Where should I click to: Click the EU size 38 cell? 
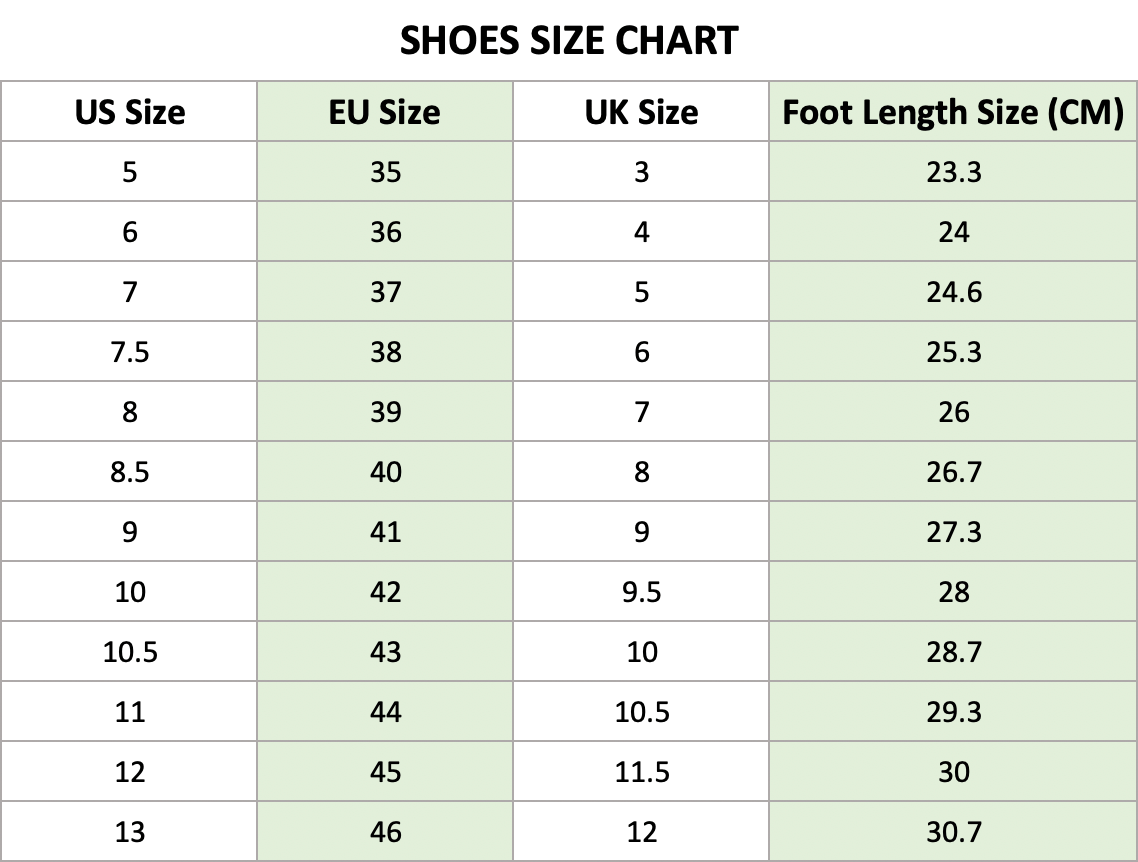[x=385, y=352]
